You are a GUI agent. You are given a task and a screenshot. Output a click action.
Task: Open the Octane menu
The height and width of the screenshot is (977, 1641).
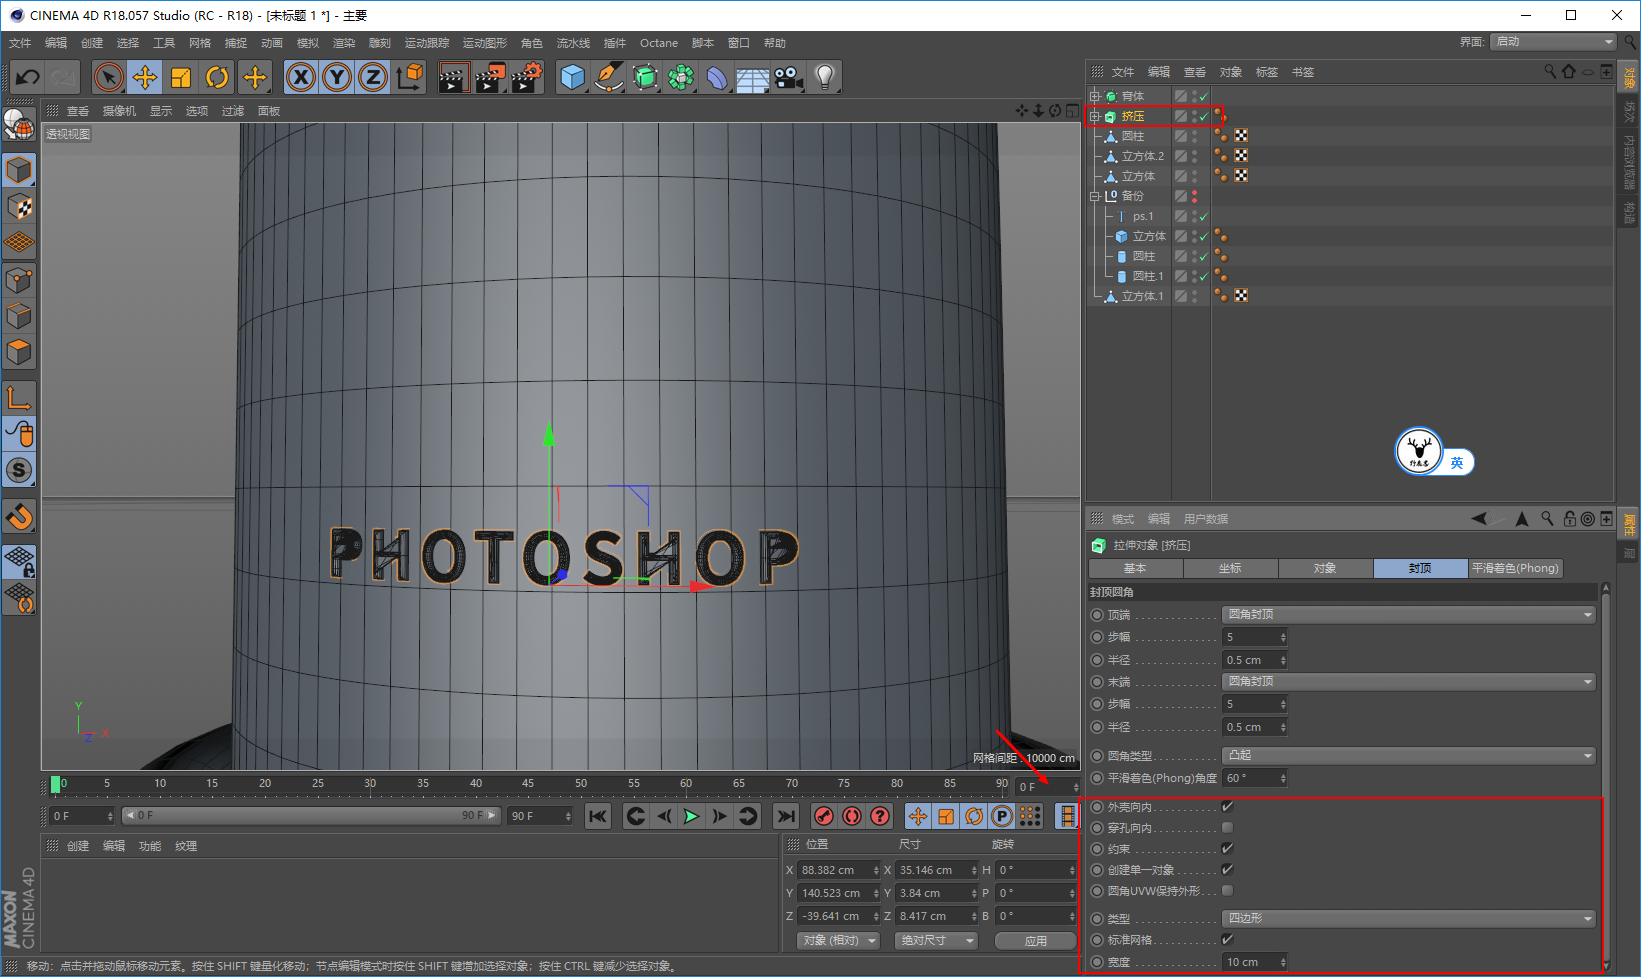pos(659,43)
